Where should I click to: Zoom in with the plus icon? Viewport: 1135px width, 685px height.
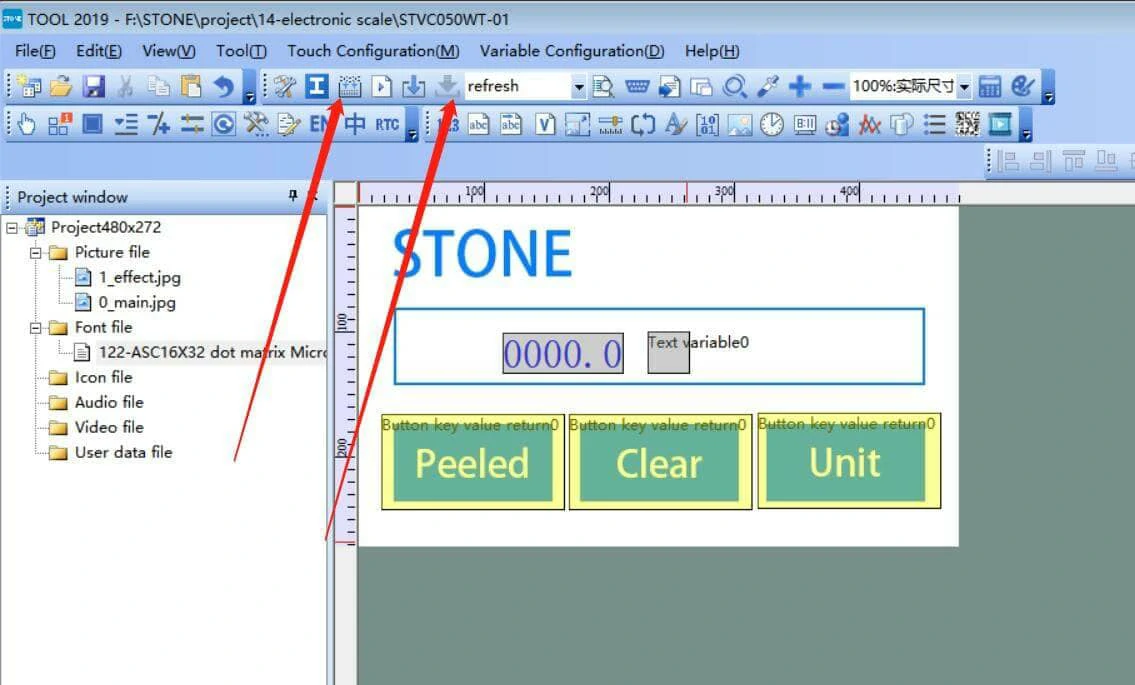point(800,86)
